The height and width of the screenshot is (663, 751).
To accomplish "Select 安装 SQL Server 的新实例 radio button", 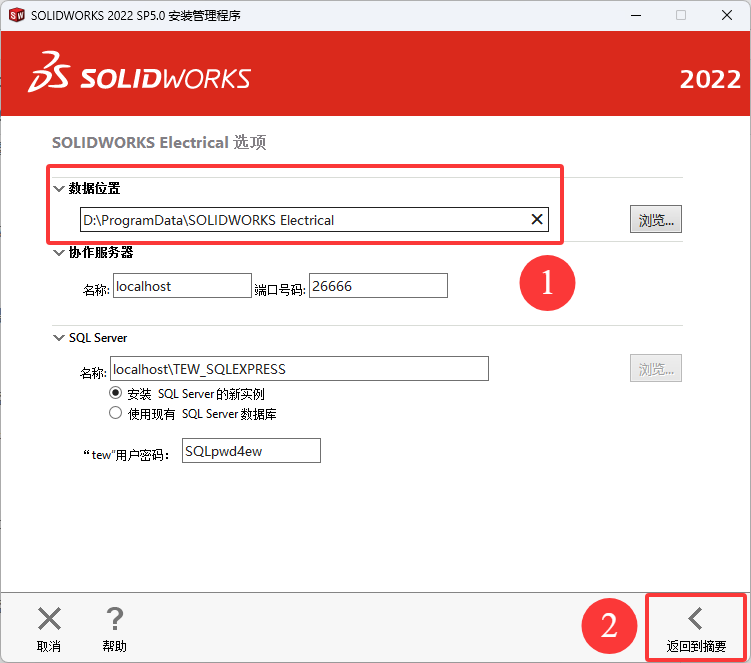I will [115, 393].
